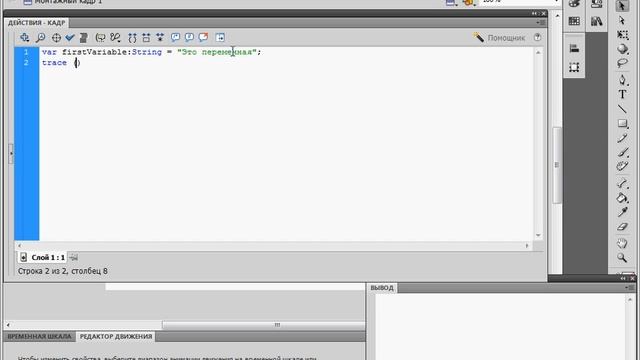This screenshot has height=360, width=640.
Task: Click Remove comment icon
Action: tap(203, 38)
